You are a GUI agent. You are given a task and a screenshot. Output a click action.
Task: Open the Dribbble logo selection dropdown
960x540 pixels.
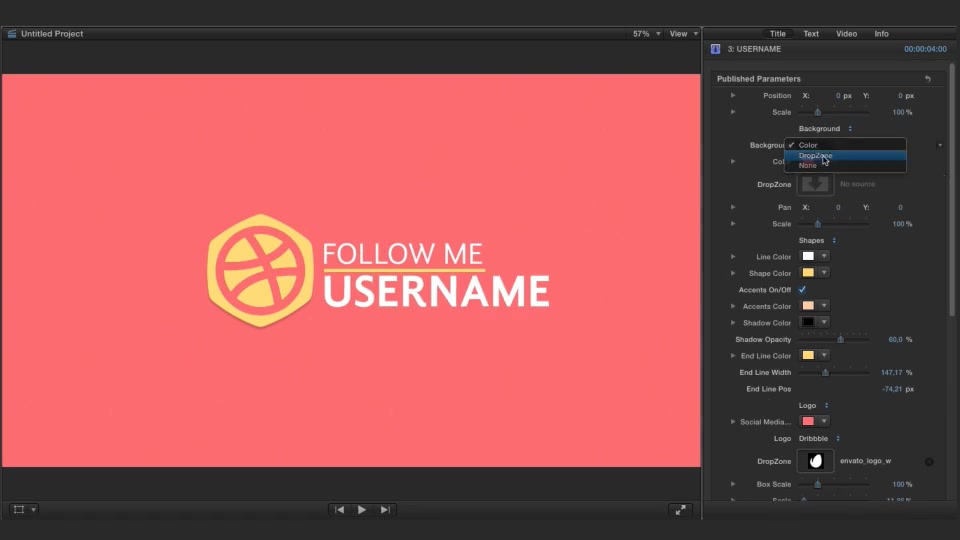819,438
